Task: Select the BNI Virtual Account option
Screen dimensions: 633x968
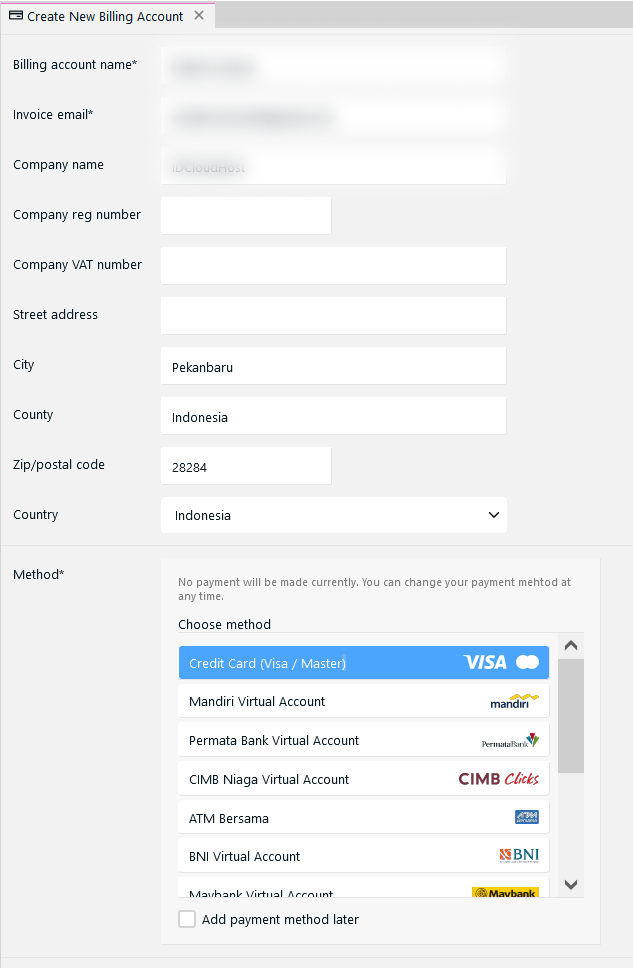Action: (300, 855)
